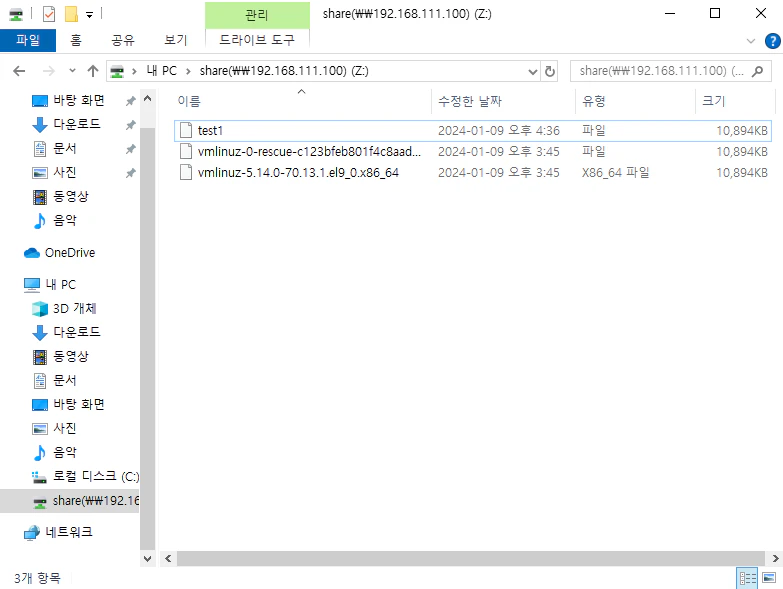This screenshot has height=589, width=783.
Task: Click the network drive icon in title bar
Action: click(x=16, y=14)
